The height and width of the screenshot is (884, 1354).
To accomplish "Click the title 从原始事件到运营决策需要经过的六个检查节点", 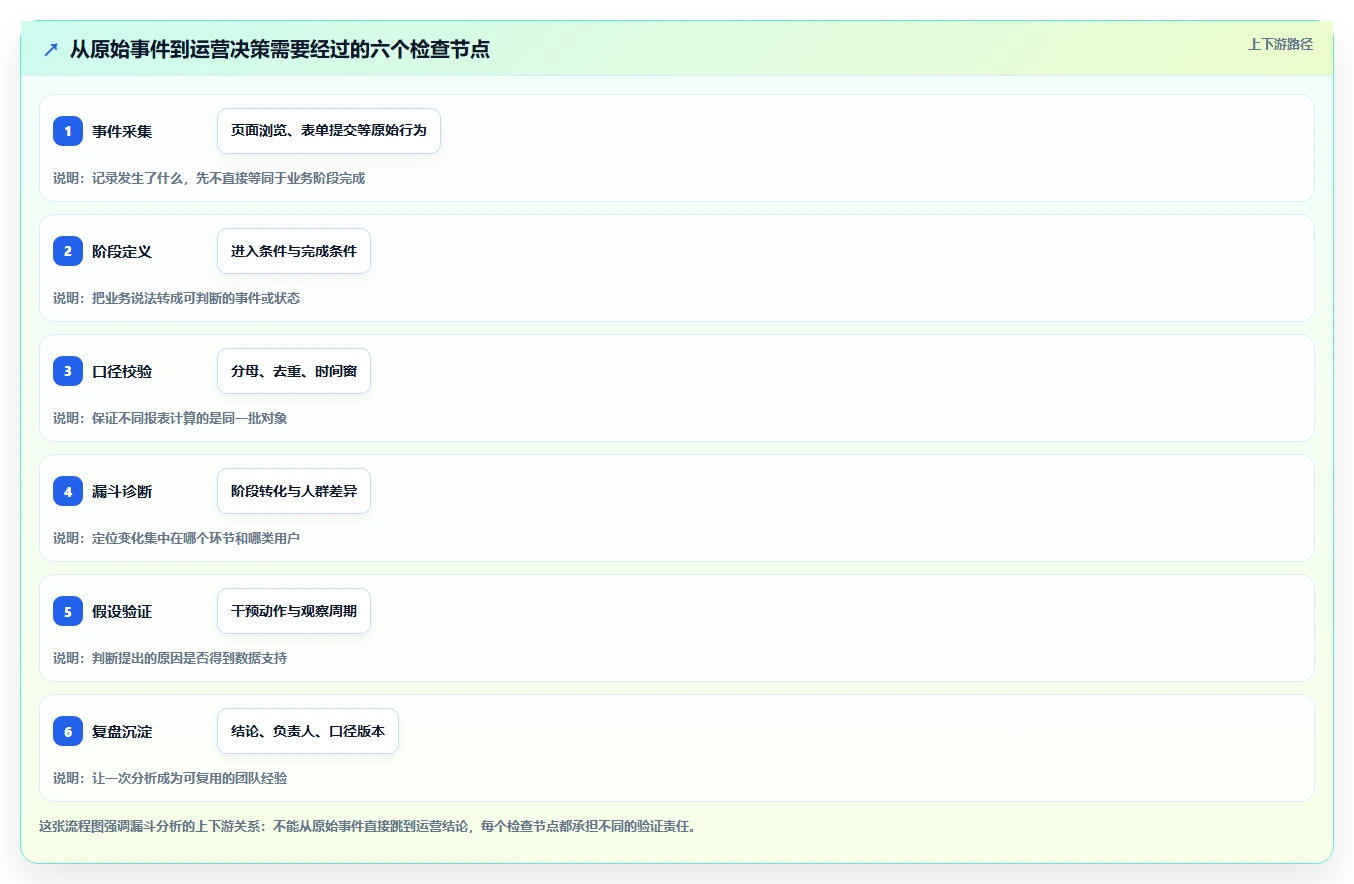I will [280, 50].
